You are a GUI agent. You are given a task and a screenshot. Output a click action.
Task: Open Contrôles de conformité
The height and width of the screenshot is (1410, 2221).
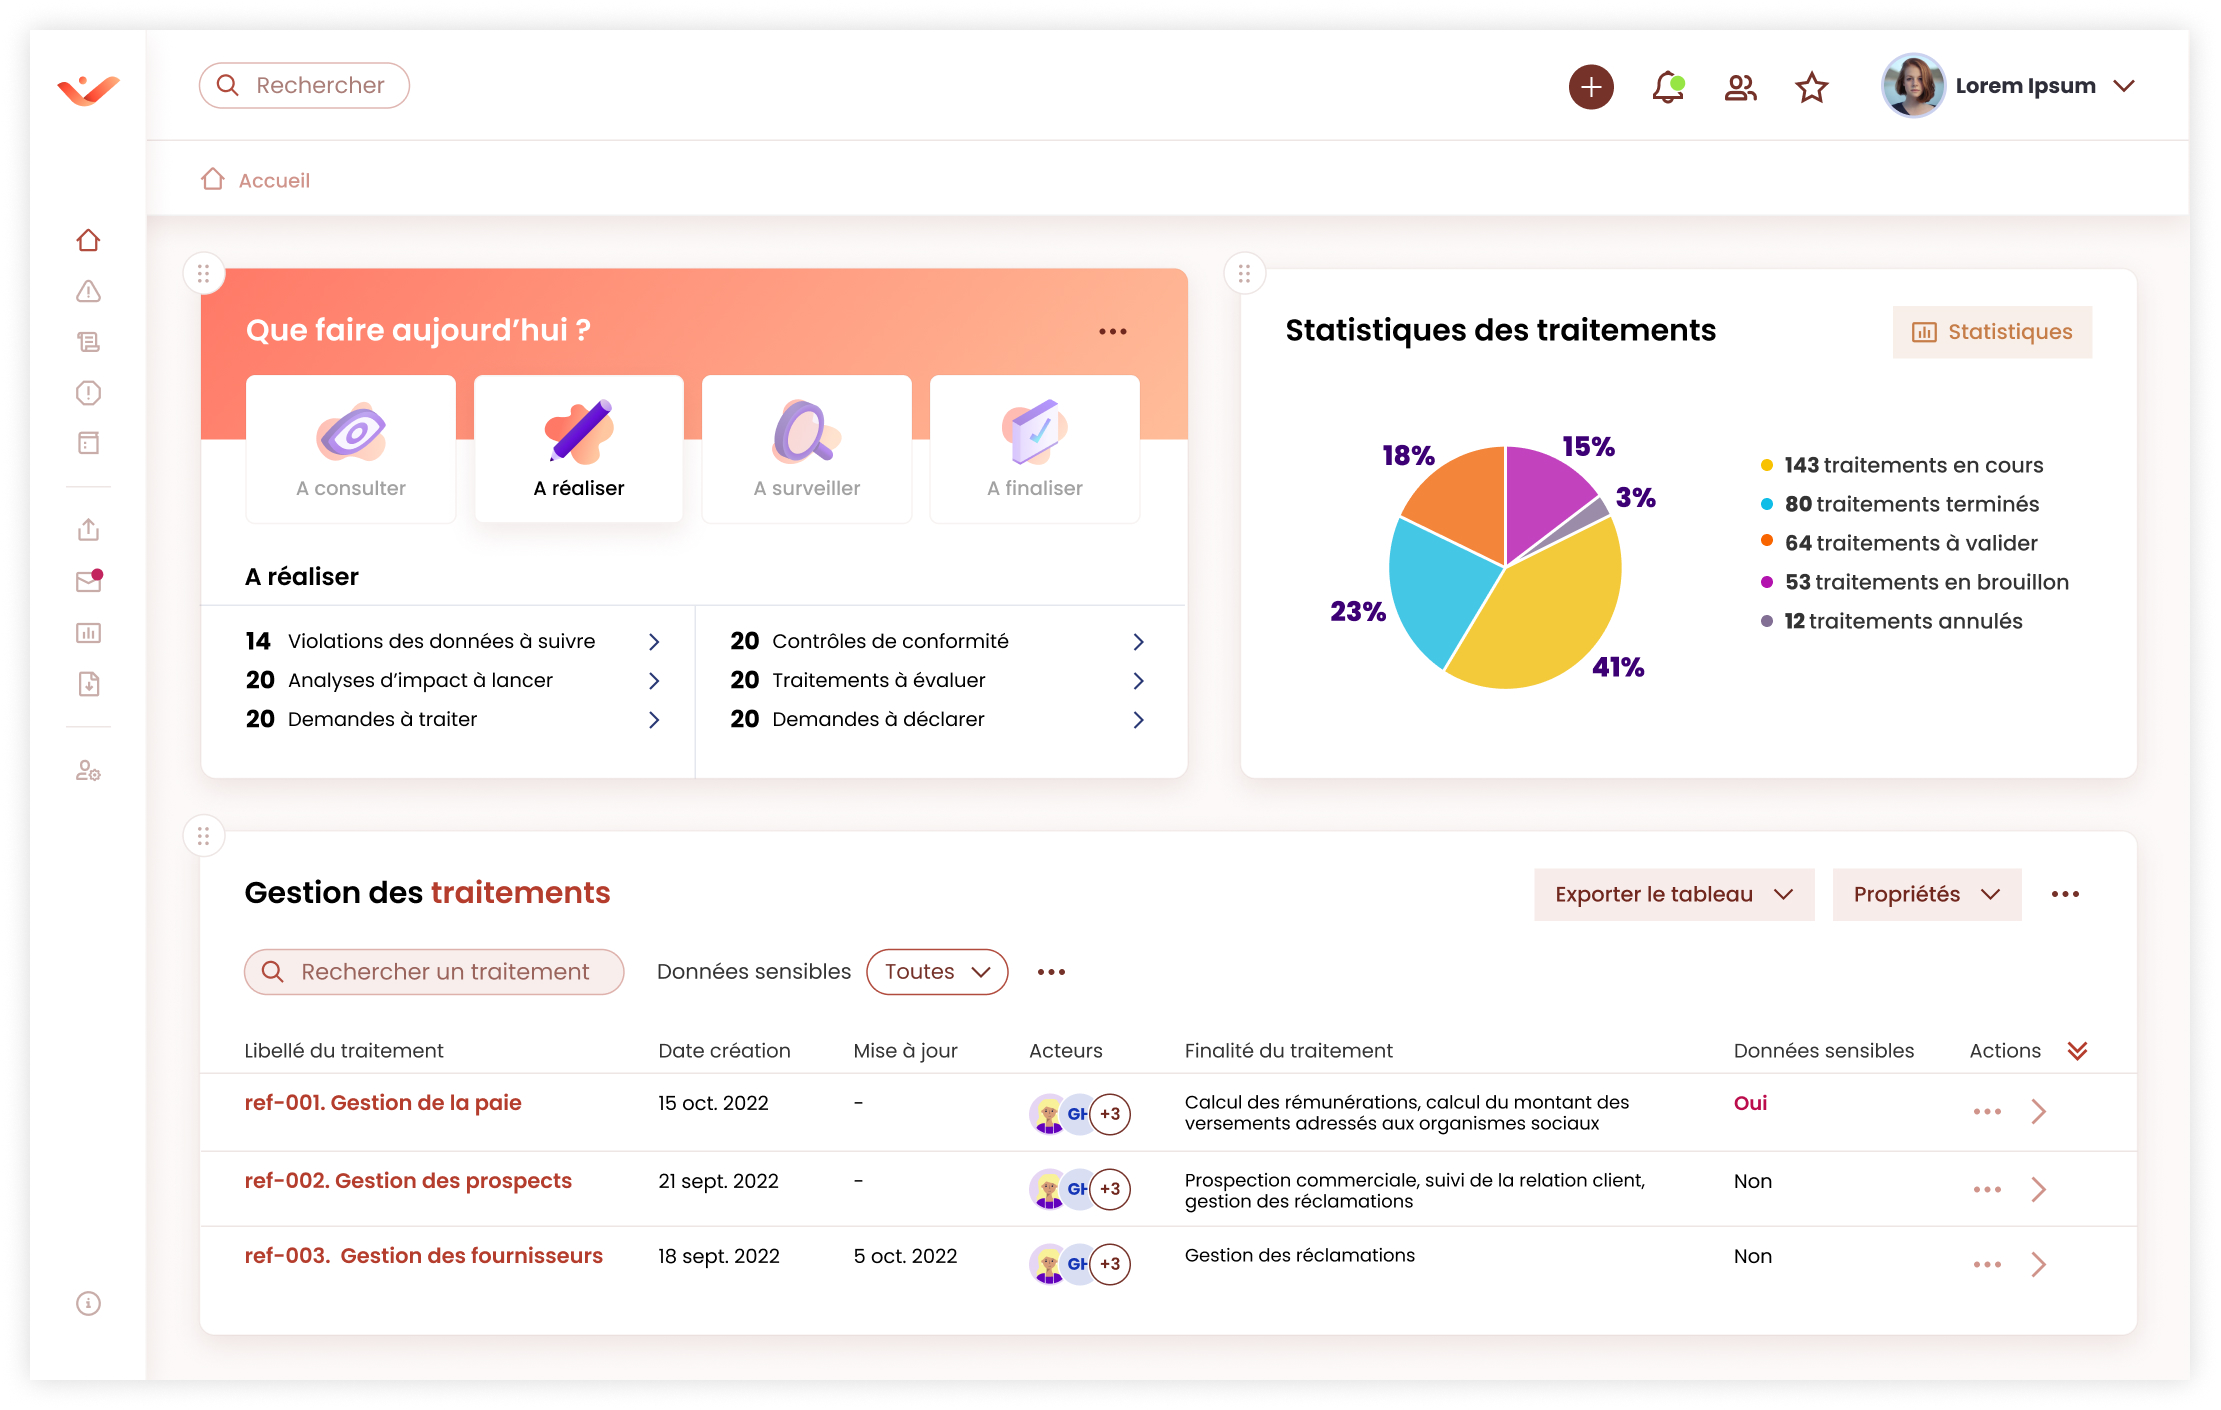(938, 641)
